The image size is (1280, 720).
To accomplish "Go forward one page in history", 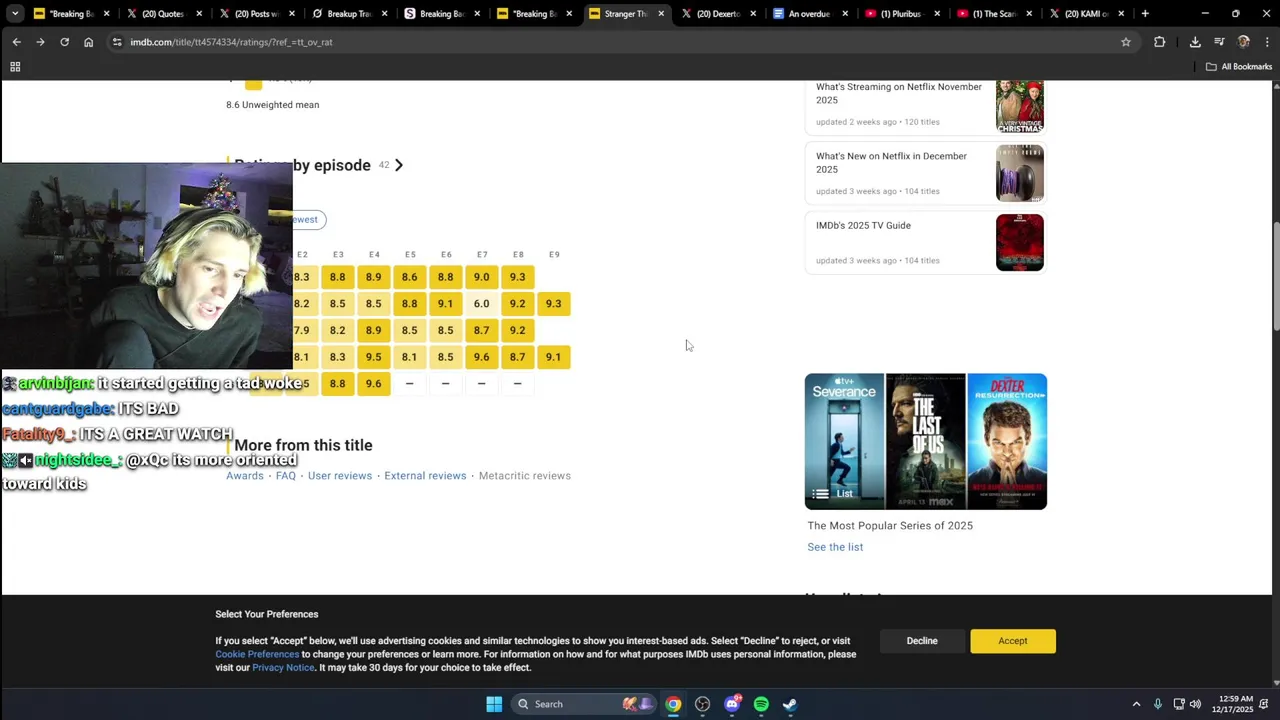I will pos(40,42).
